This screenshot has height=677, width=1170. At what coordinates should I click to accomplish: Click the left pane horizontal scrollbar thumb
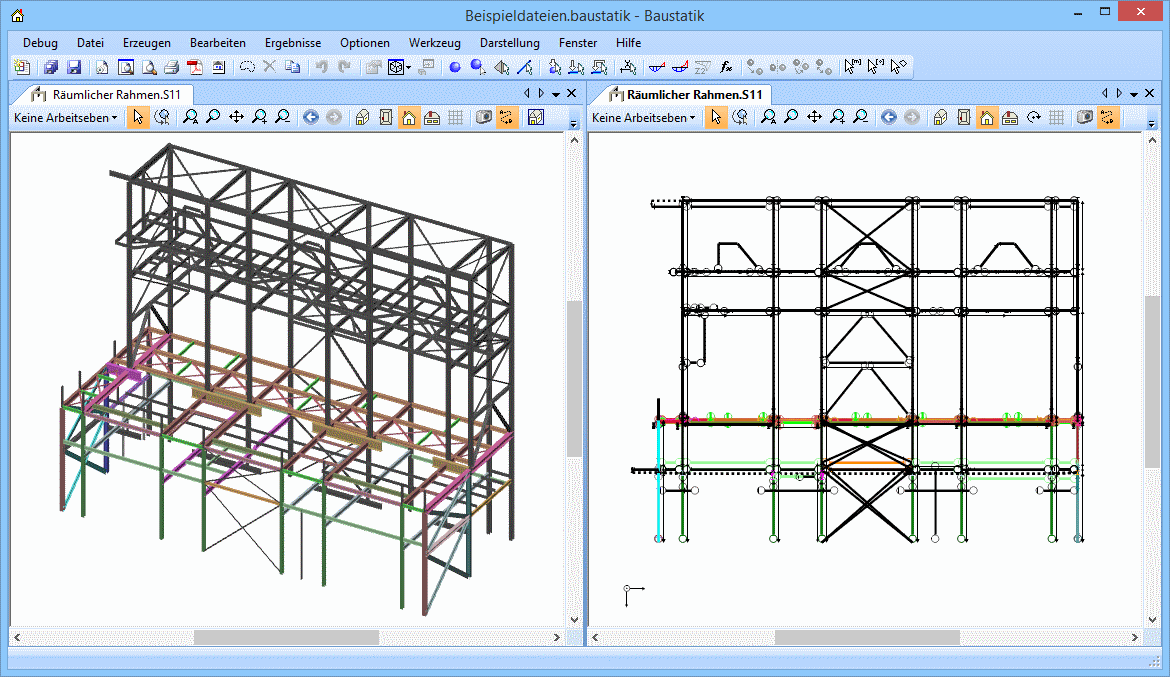[286, 637]
